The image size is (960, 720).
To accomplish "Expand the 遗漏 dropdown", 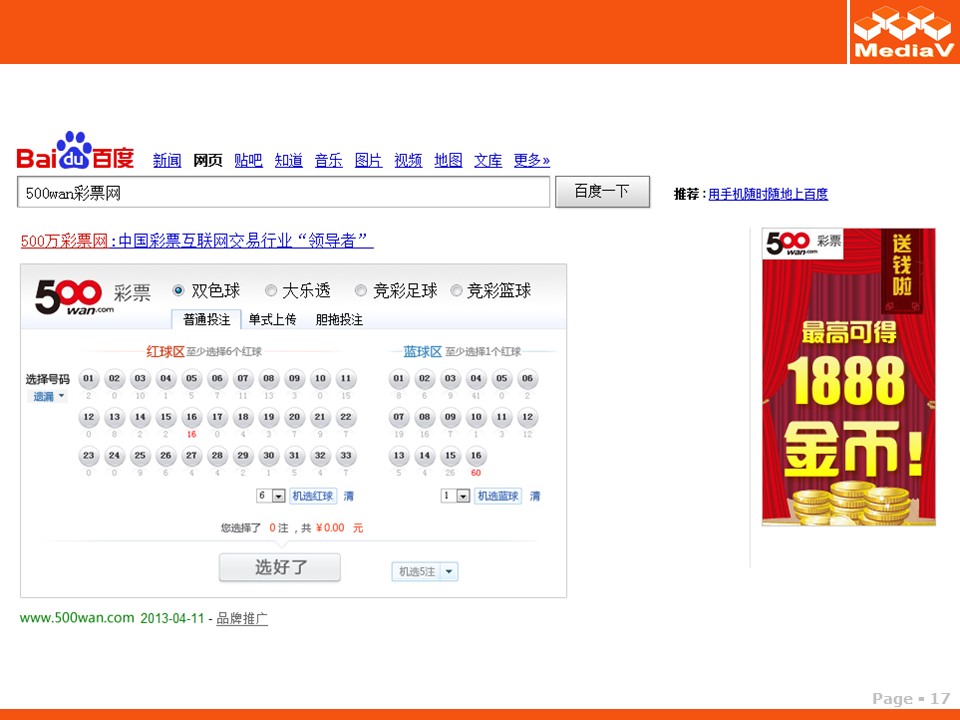I will pyautogui.click(x=48, y=397).
